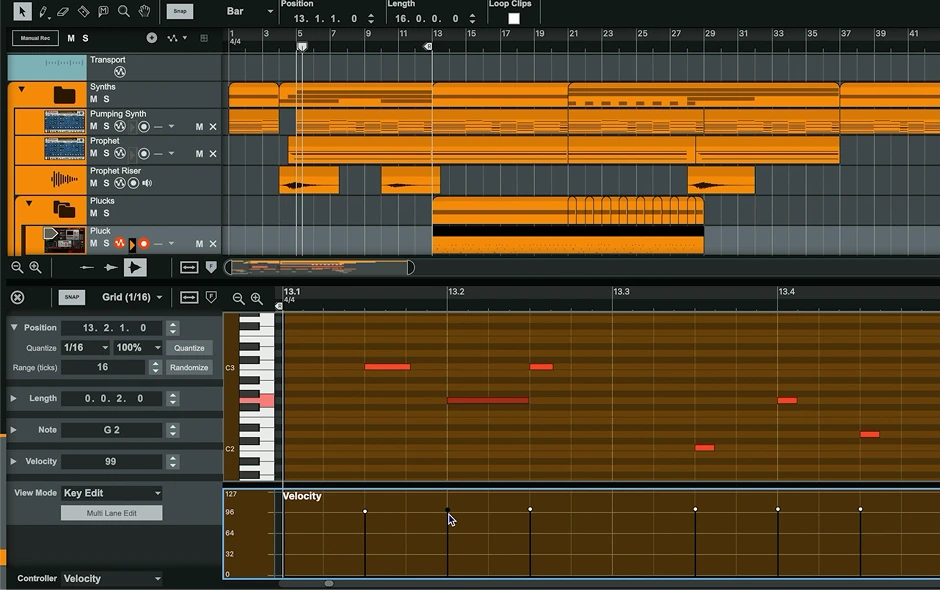
Task: Click the editor follow marker icon
Action: click(x=211, y=297)
